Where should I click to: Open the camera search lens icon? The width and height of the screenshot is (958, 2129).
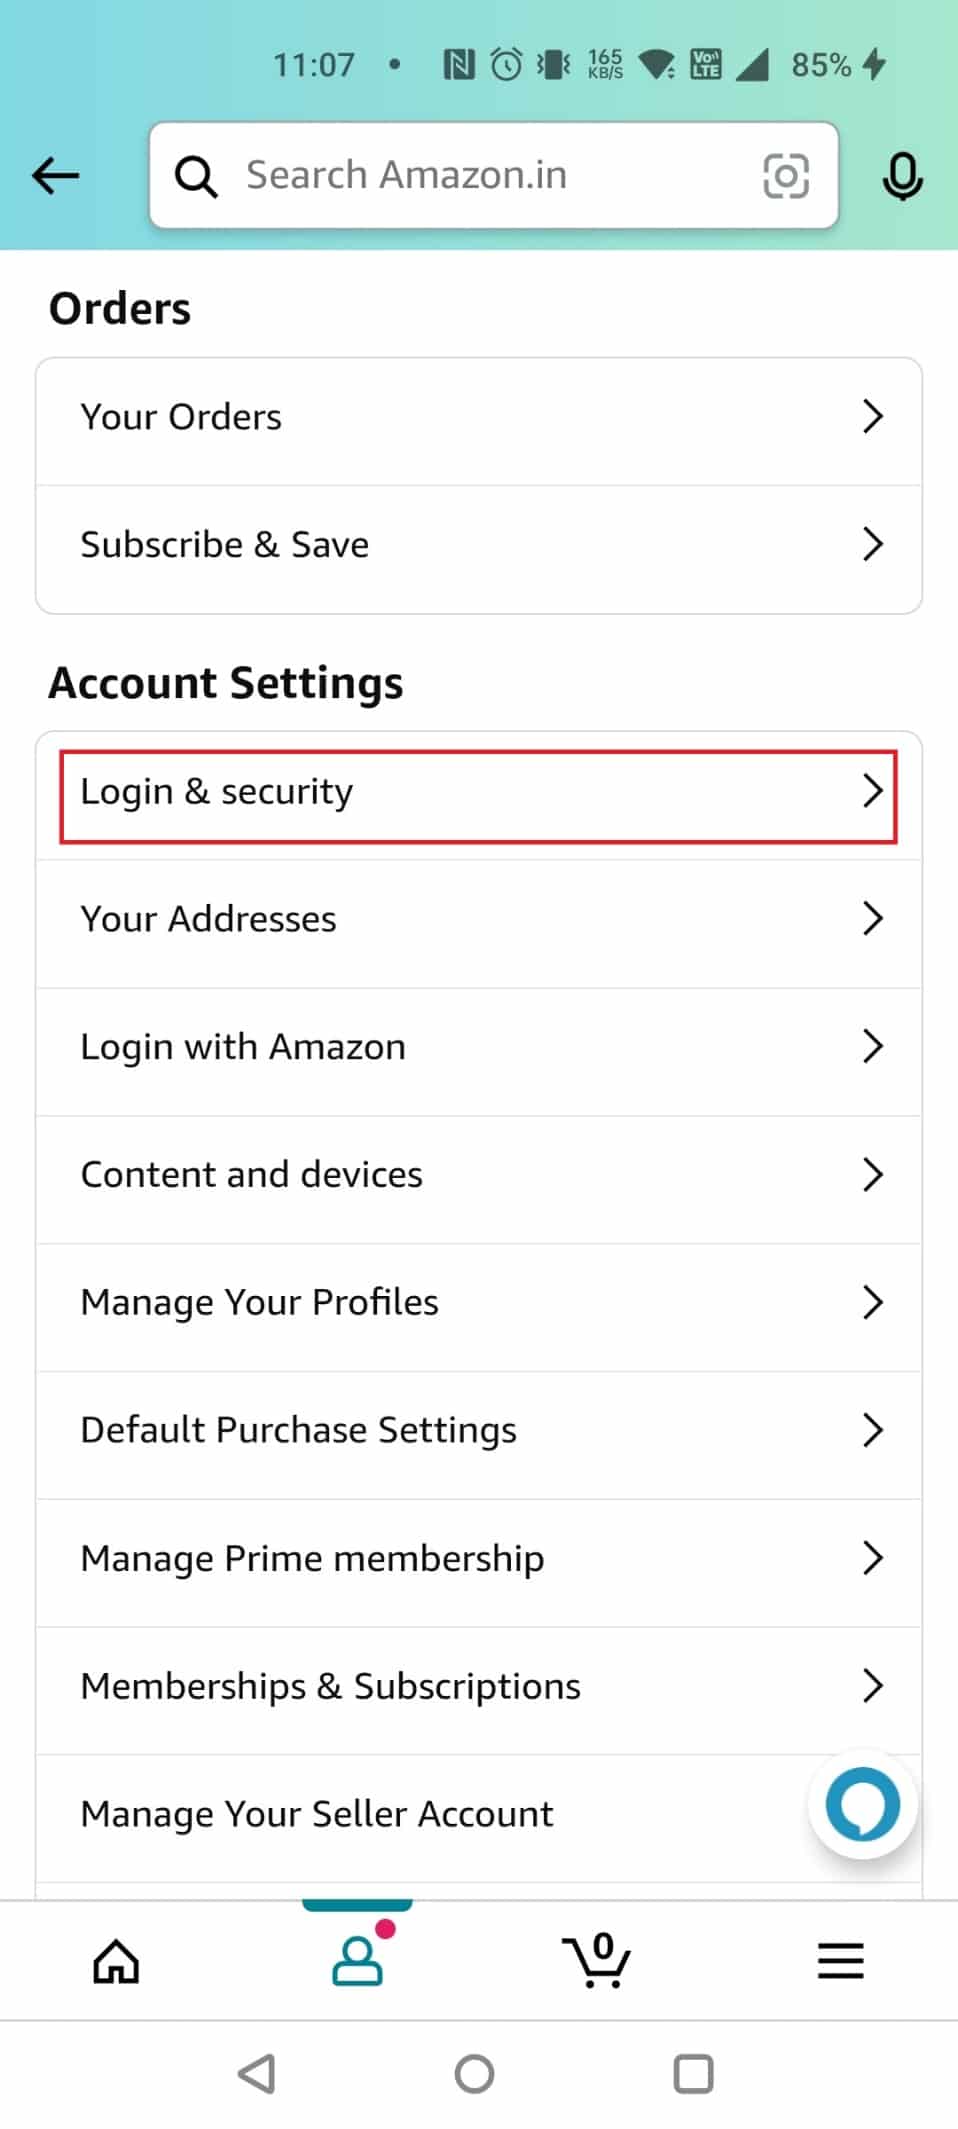click(786, 175)
